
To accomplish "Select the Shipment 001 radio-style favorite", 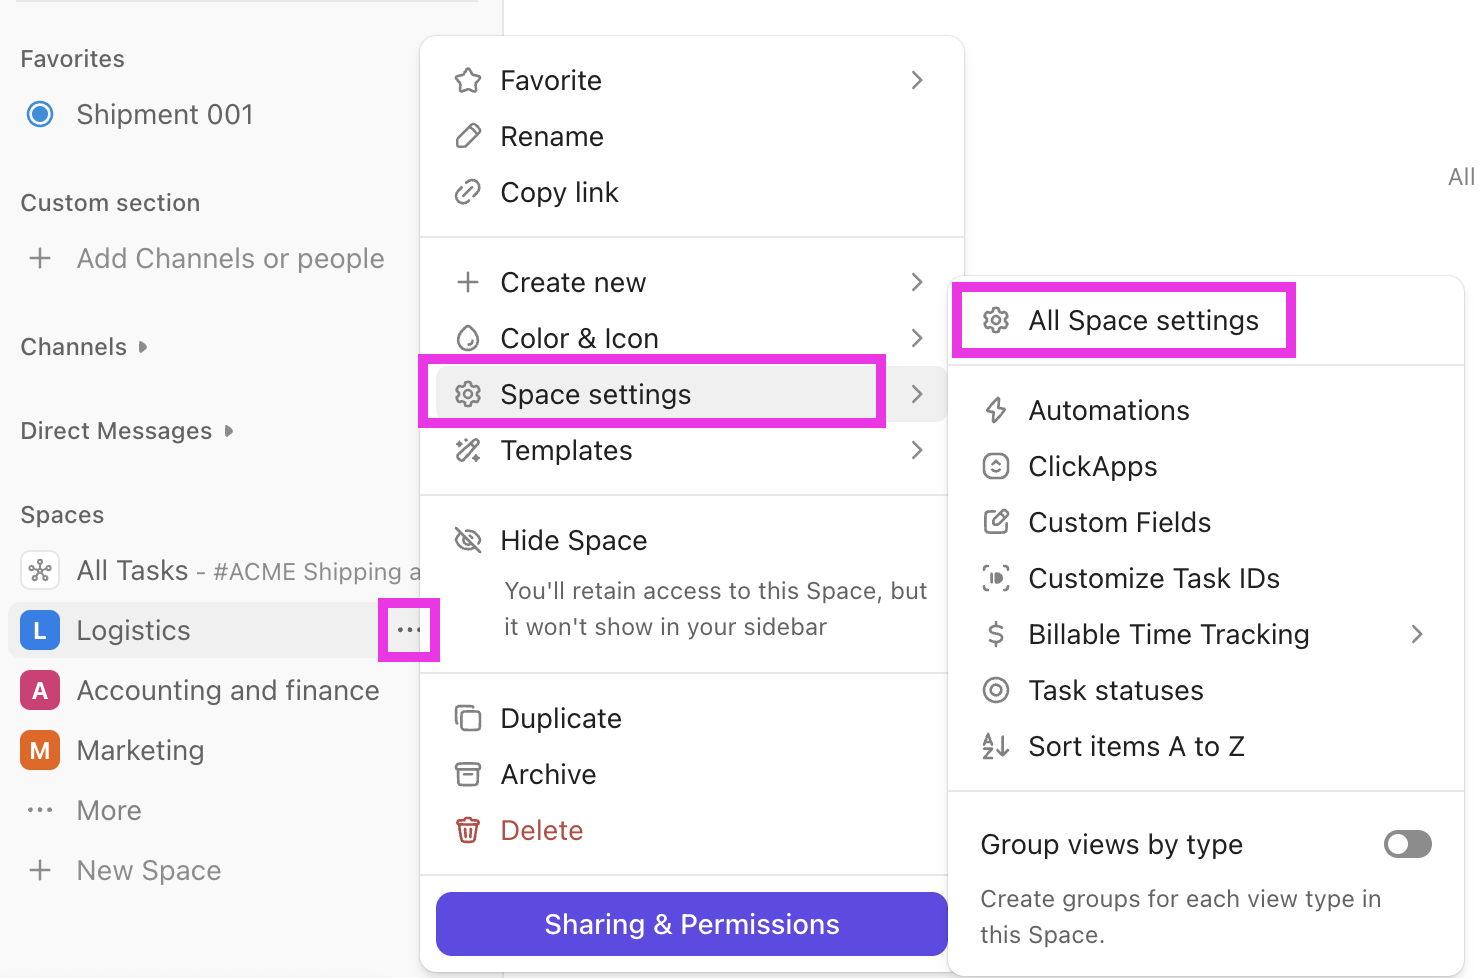I will click(40, 114).
